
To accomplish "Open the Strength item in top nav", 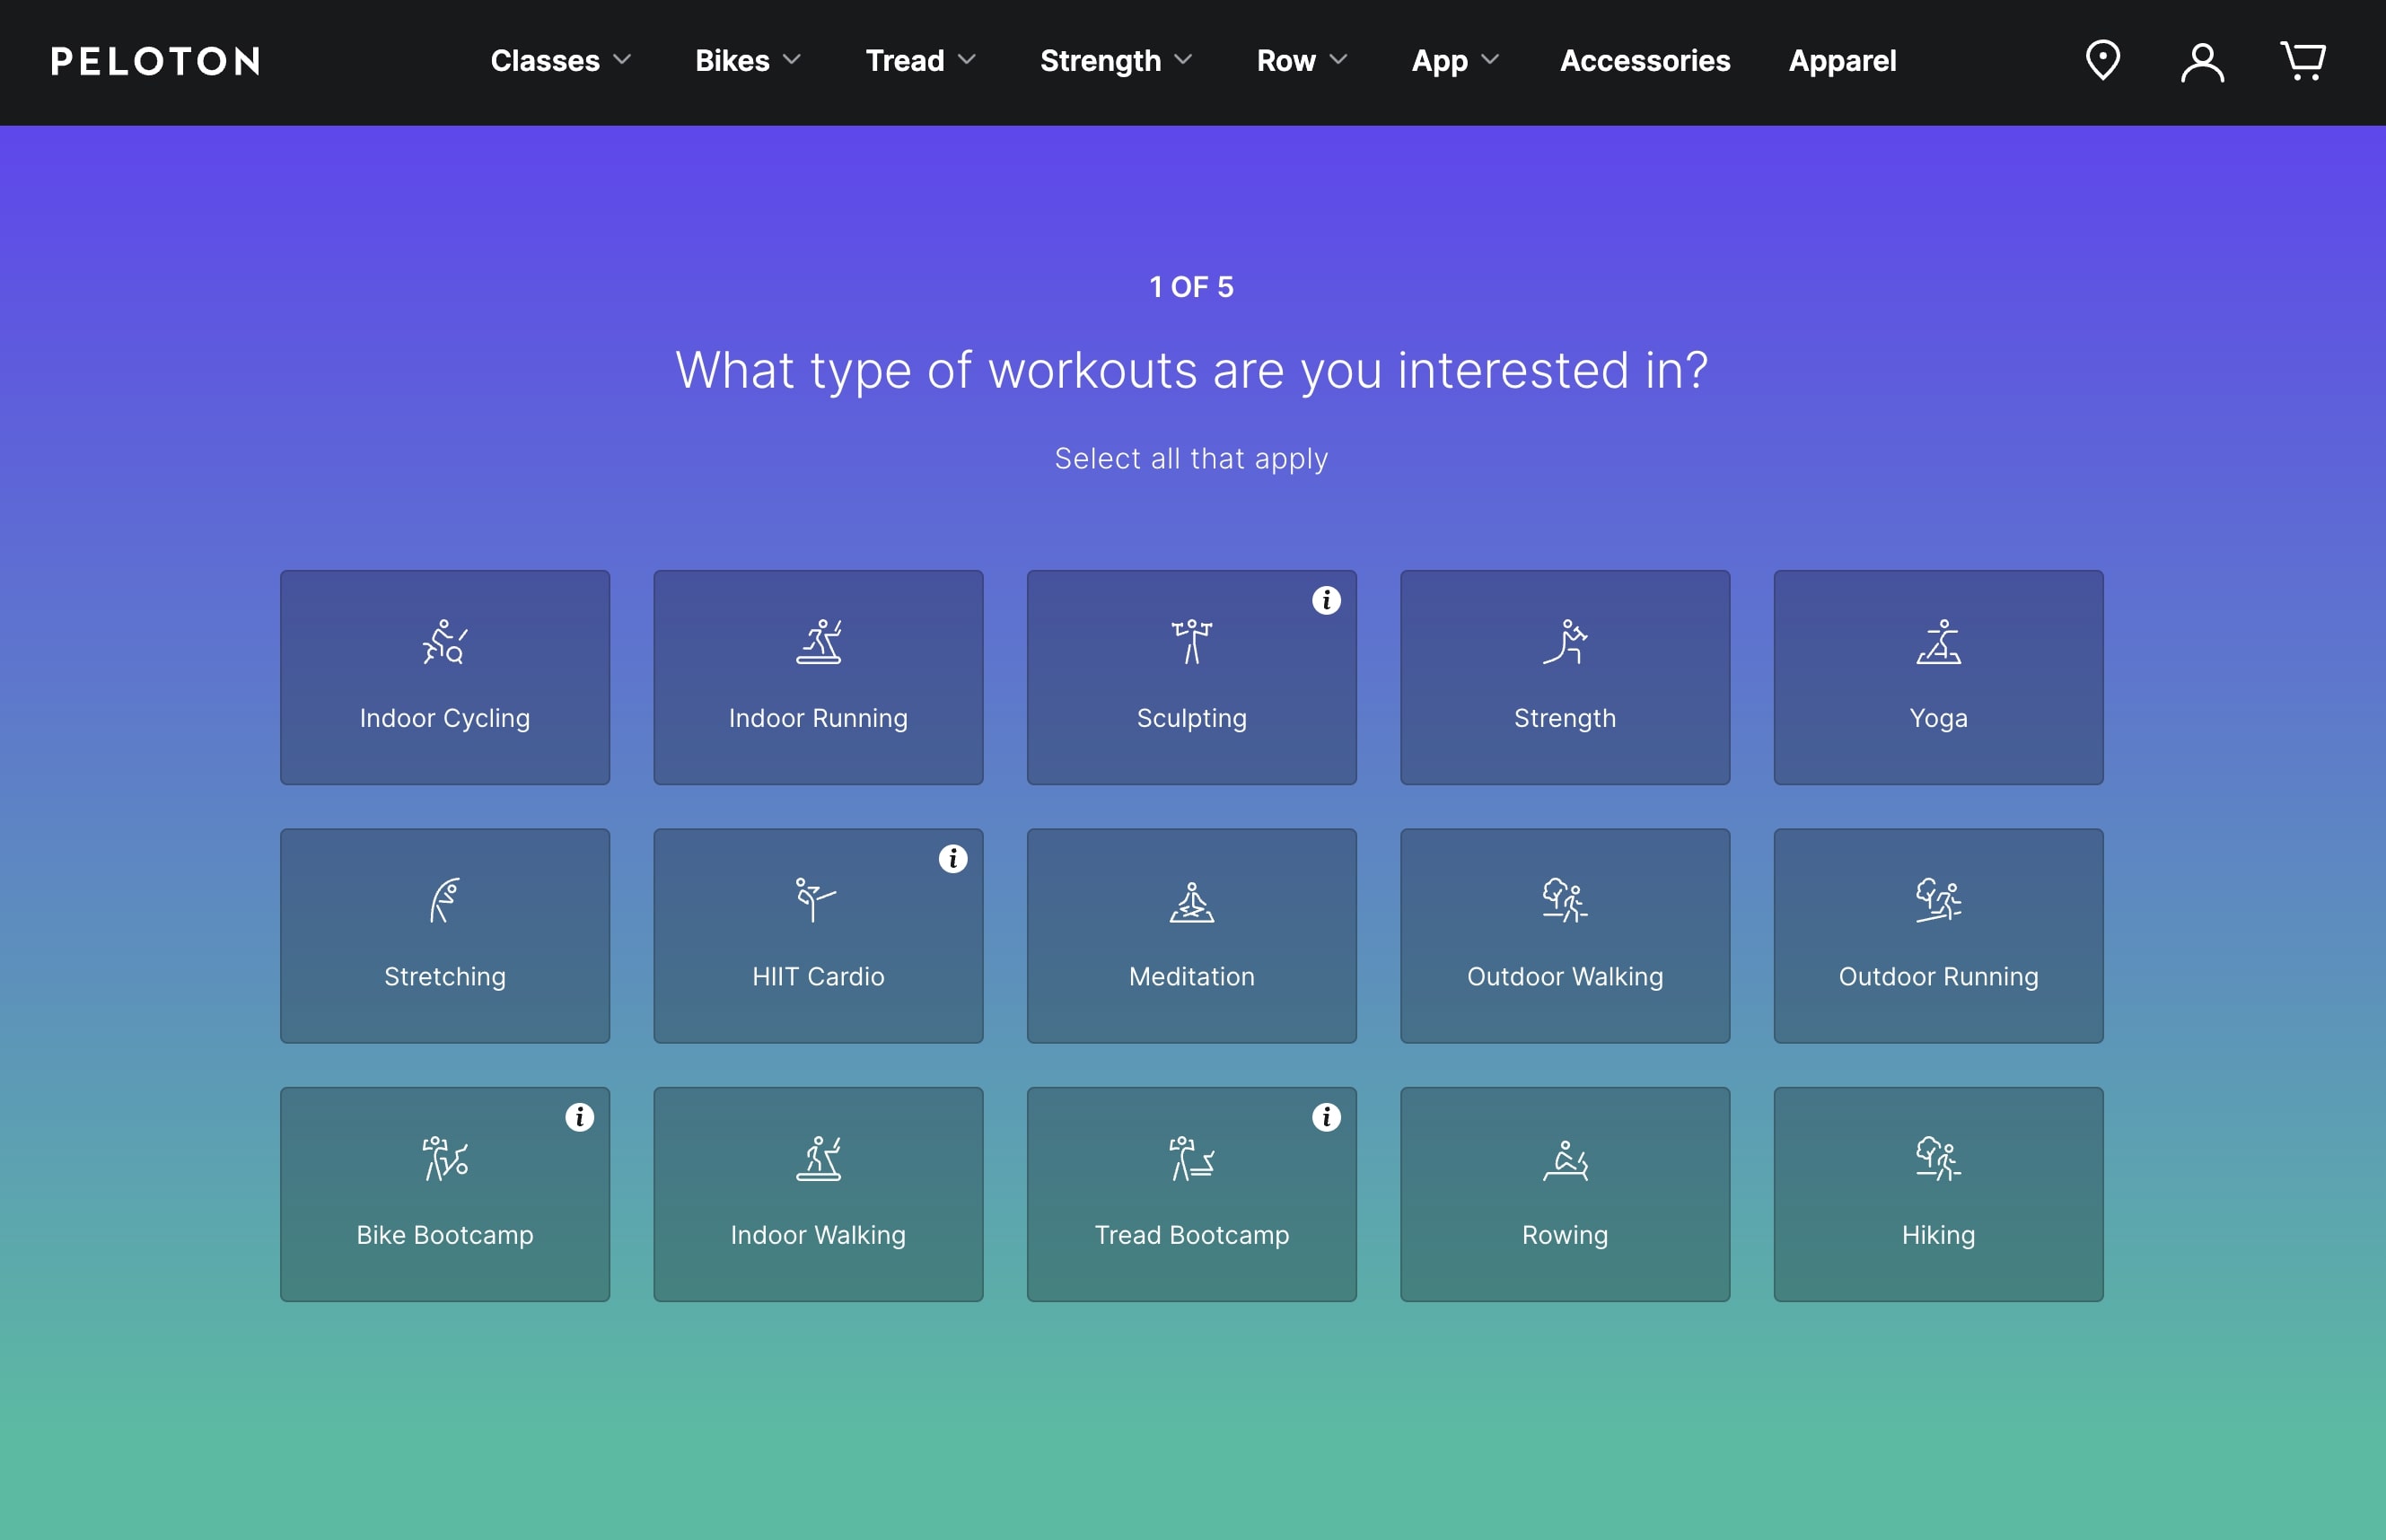I will [1100, 61].
